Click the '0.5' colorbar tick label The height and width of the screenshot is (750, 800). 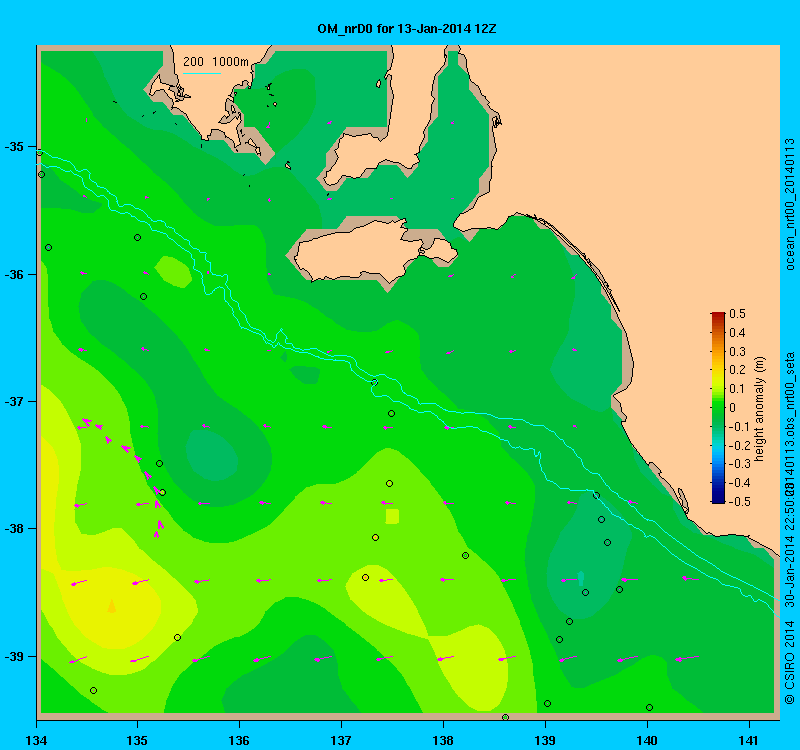(x=737, y=313)
